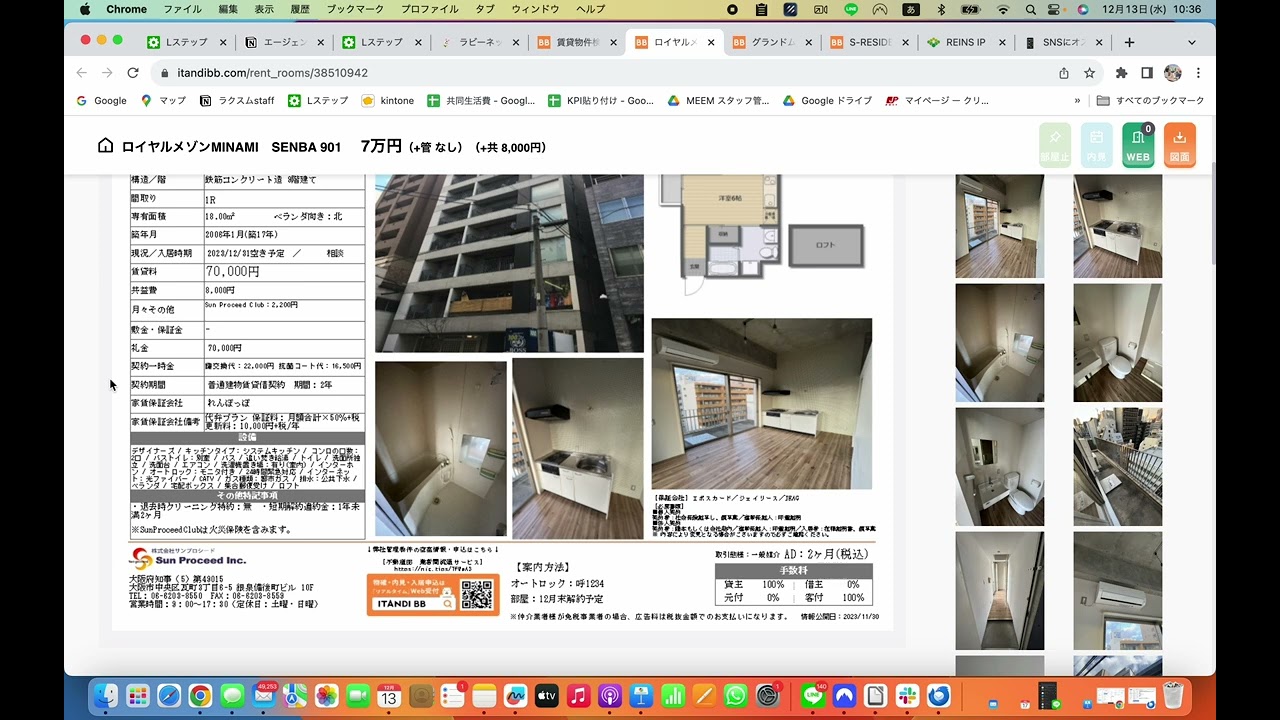This screenshot has width=1280, height=720.
Task: Switch to the ラビーネッ tab
Action: click(479, 42)
